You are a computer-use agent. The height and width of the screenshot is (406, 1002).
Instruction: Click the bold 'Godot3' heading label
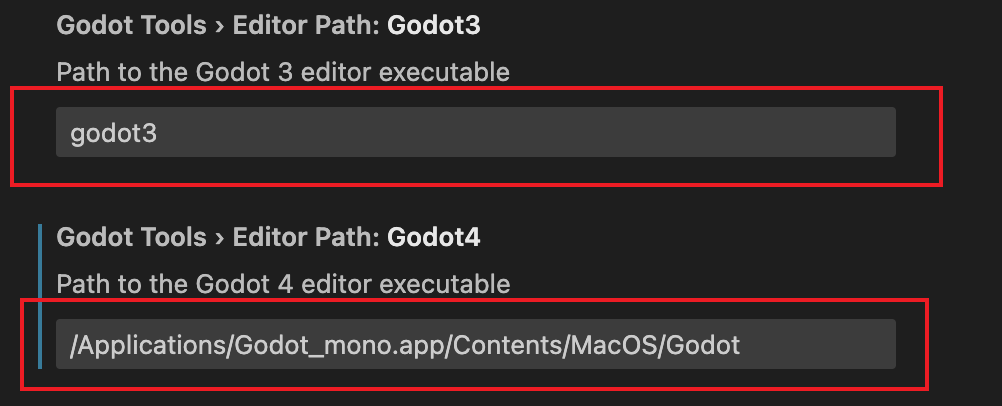pyautogui.click(x=433, y=25)
